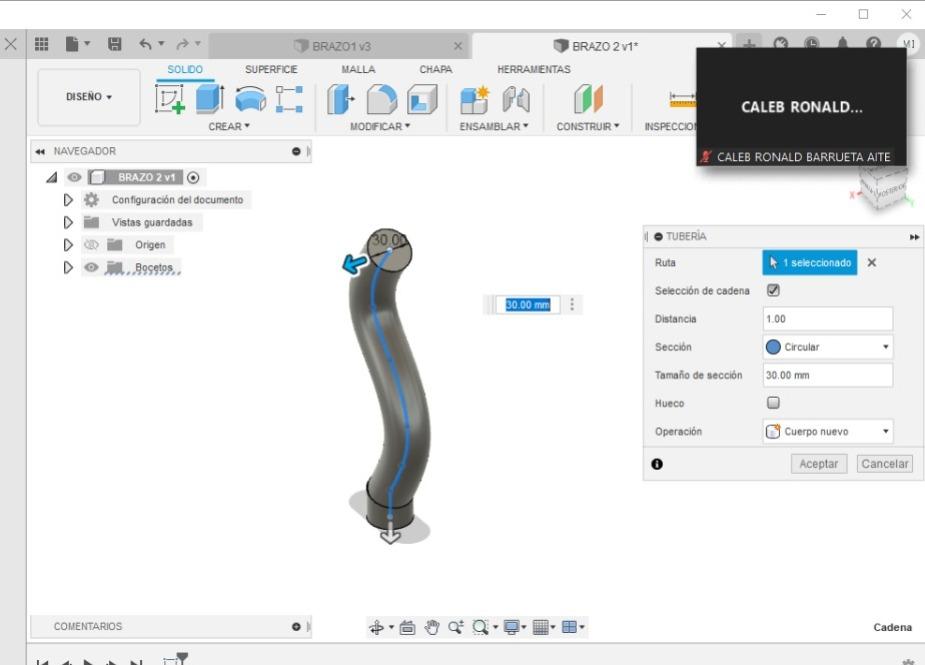925x665 pixels.
Task: Activate the BRAZO 2 v1 radio button
Action: (193, 177)
